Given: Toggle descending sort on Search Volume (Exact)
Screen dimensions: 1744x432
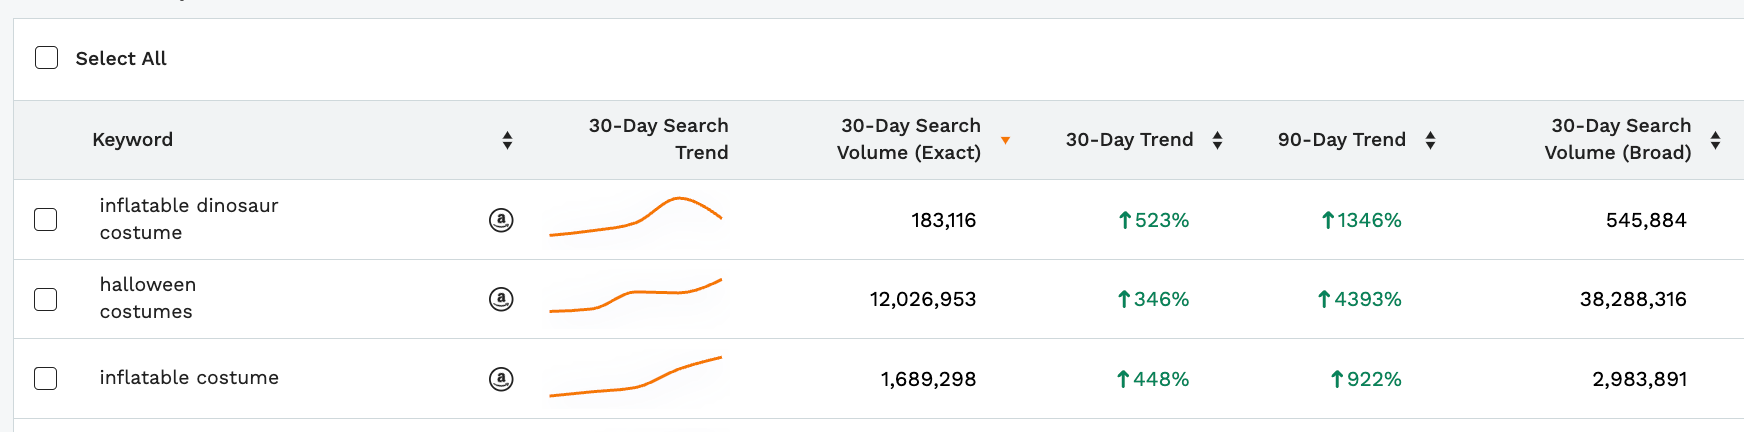Looking at the screenshot, I should tap(1005, 141).
